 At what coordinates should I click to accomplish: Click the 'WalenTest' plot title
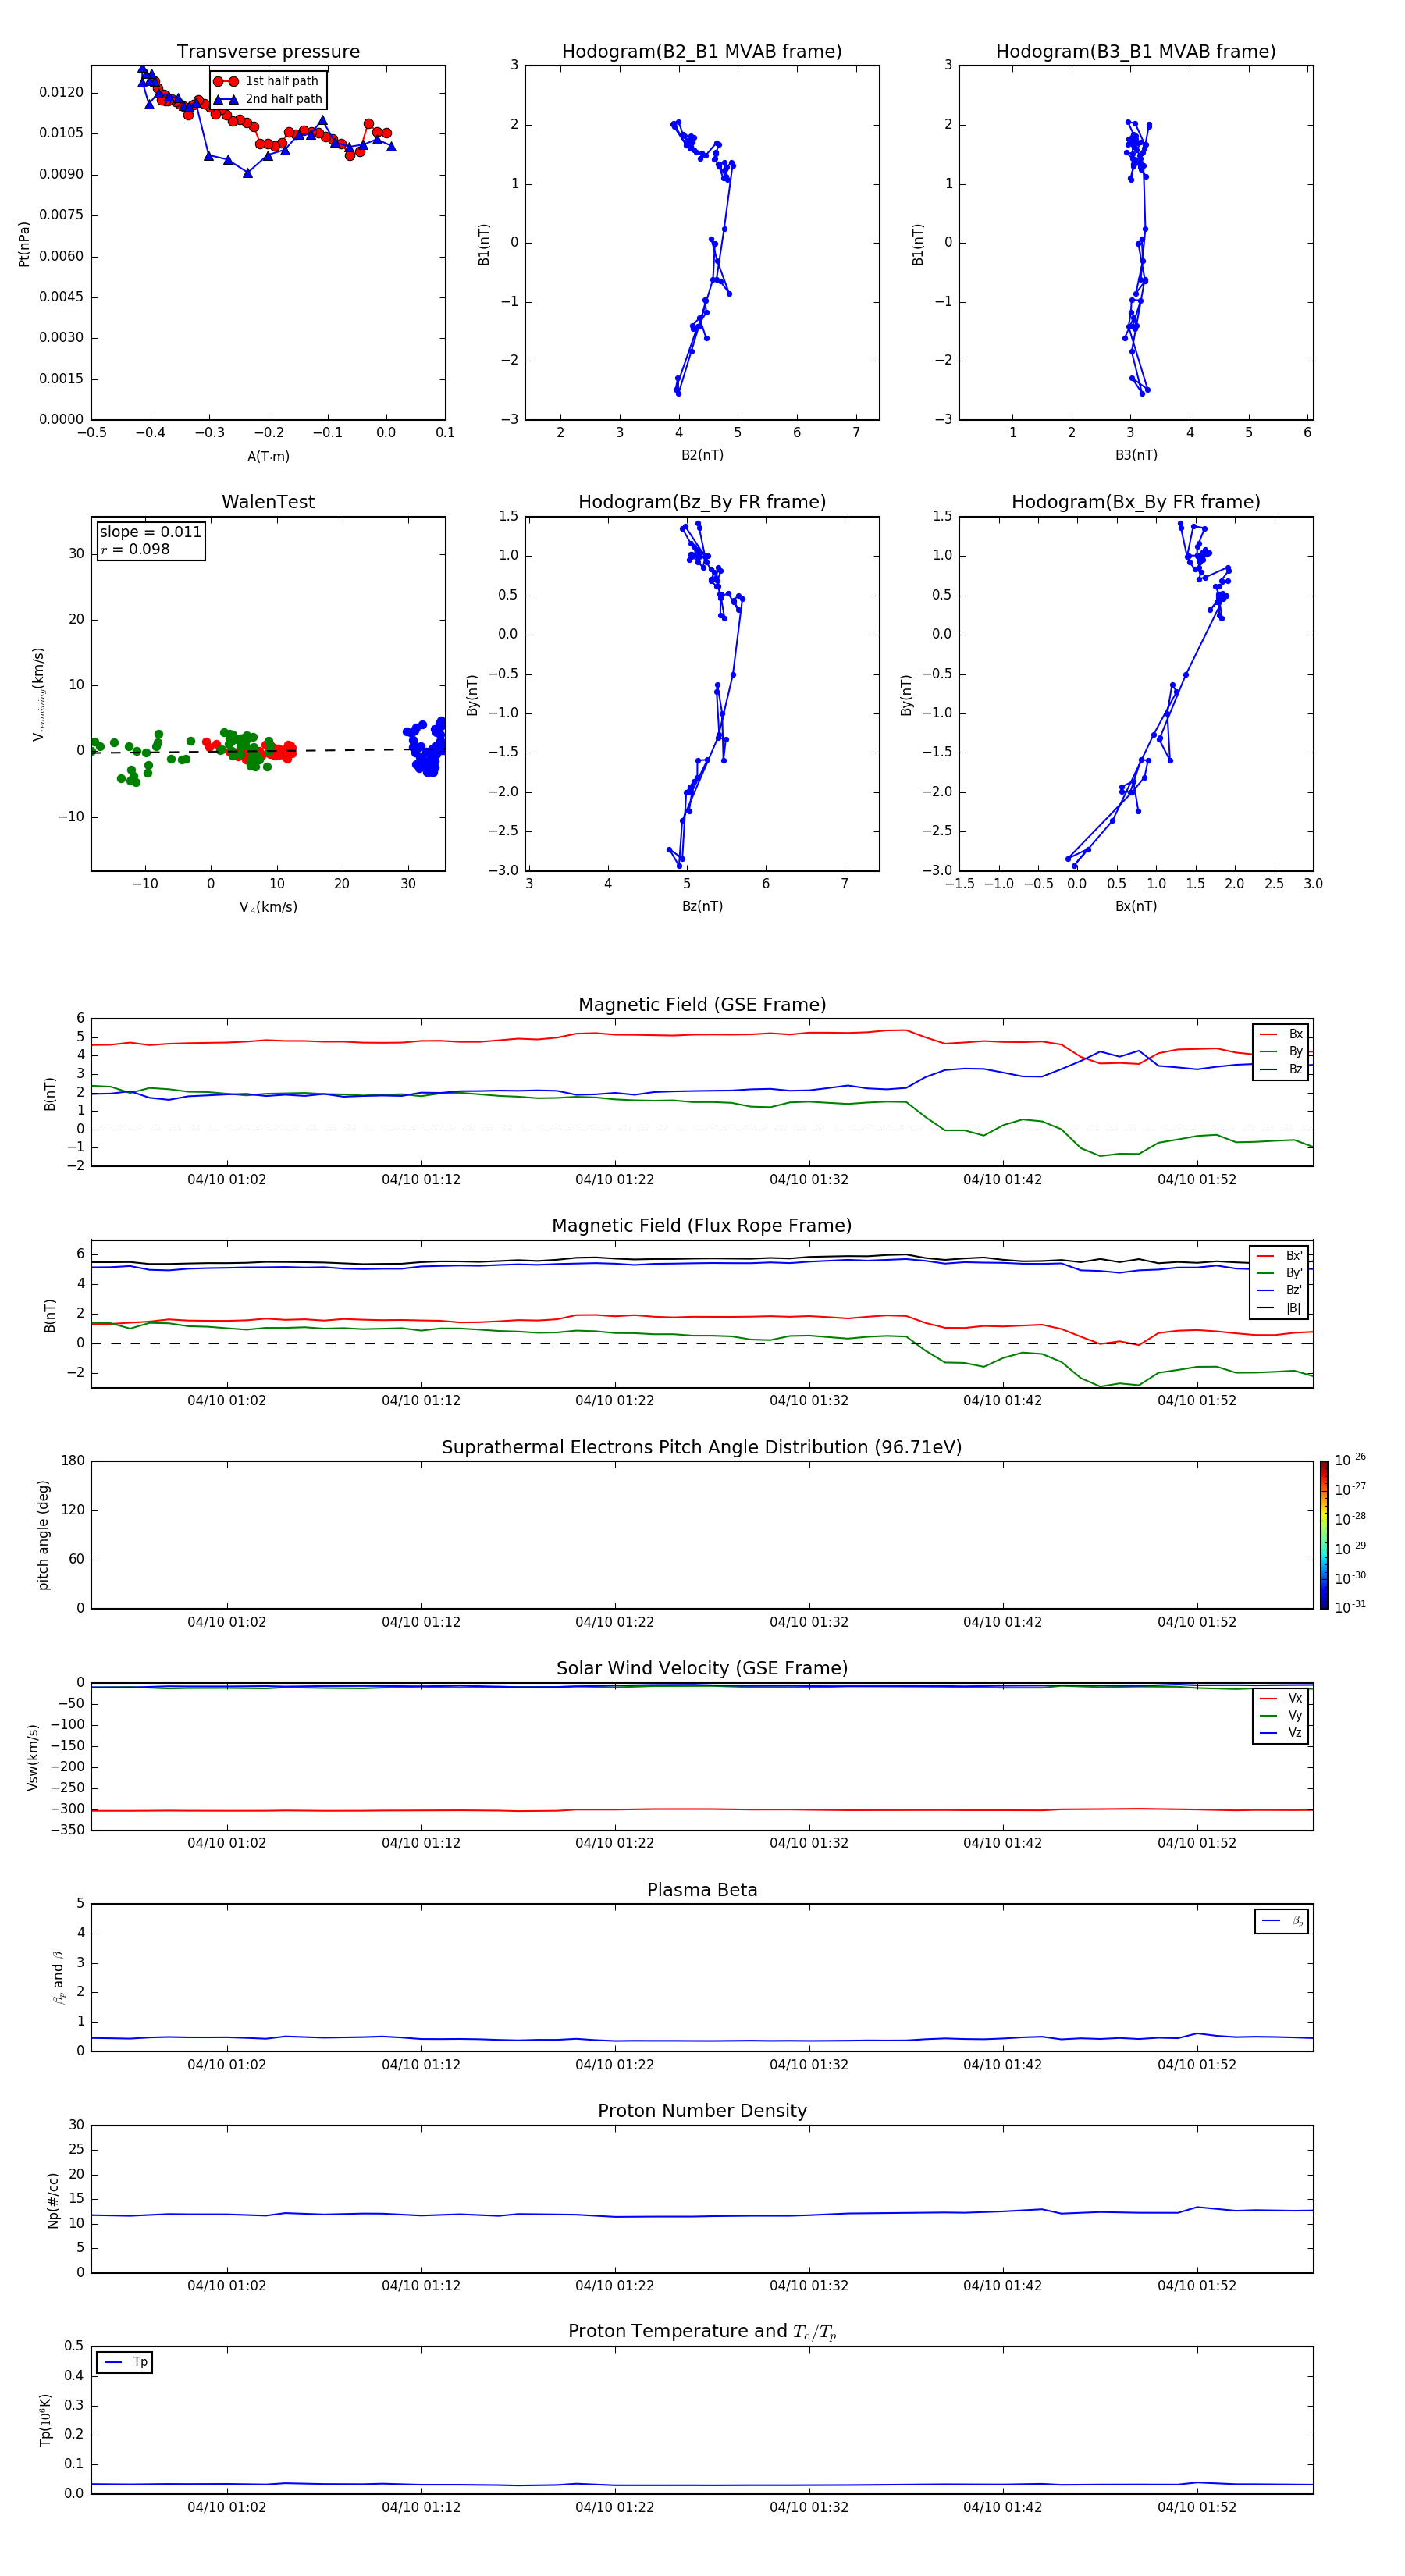point(268,502)
